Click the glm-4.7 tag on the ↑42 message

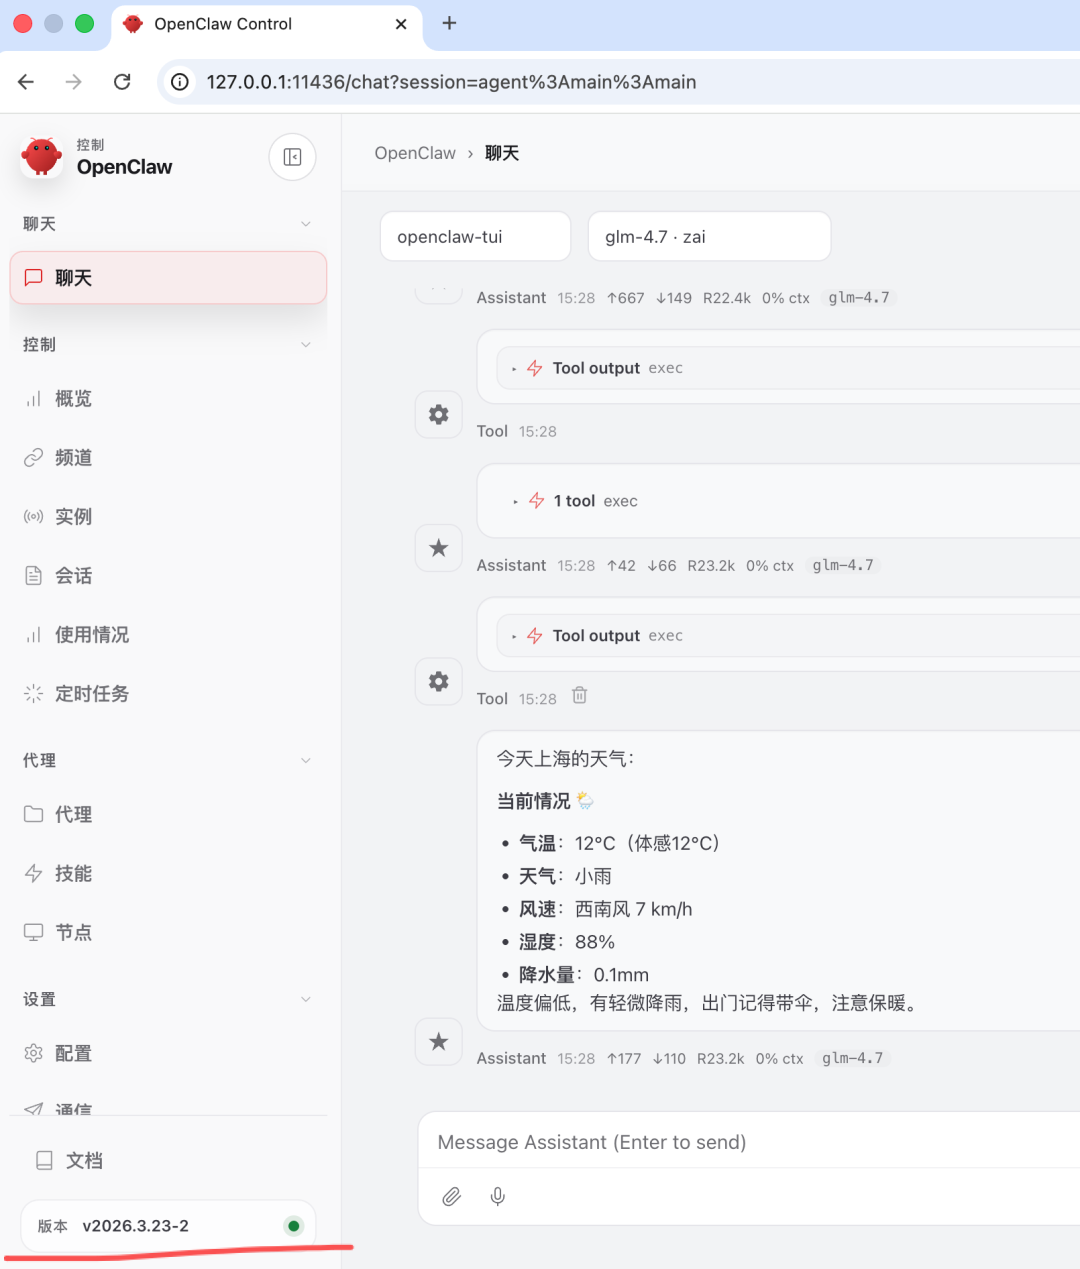843,566
